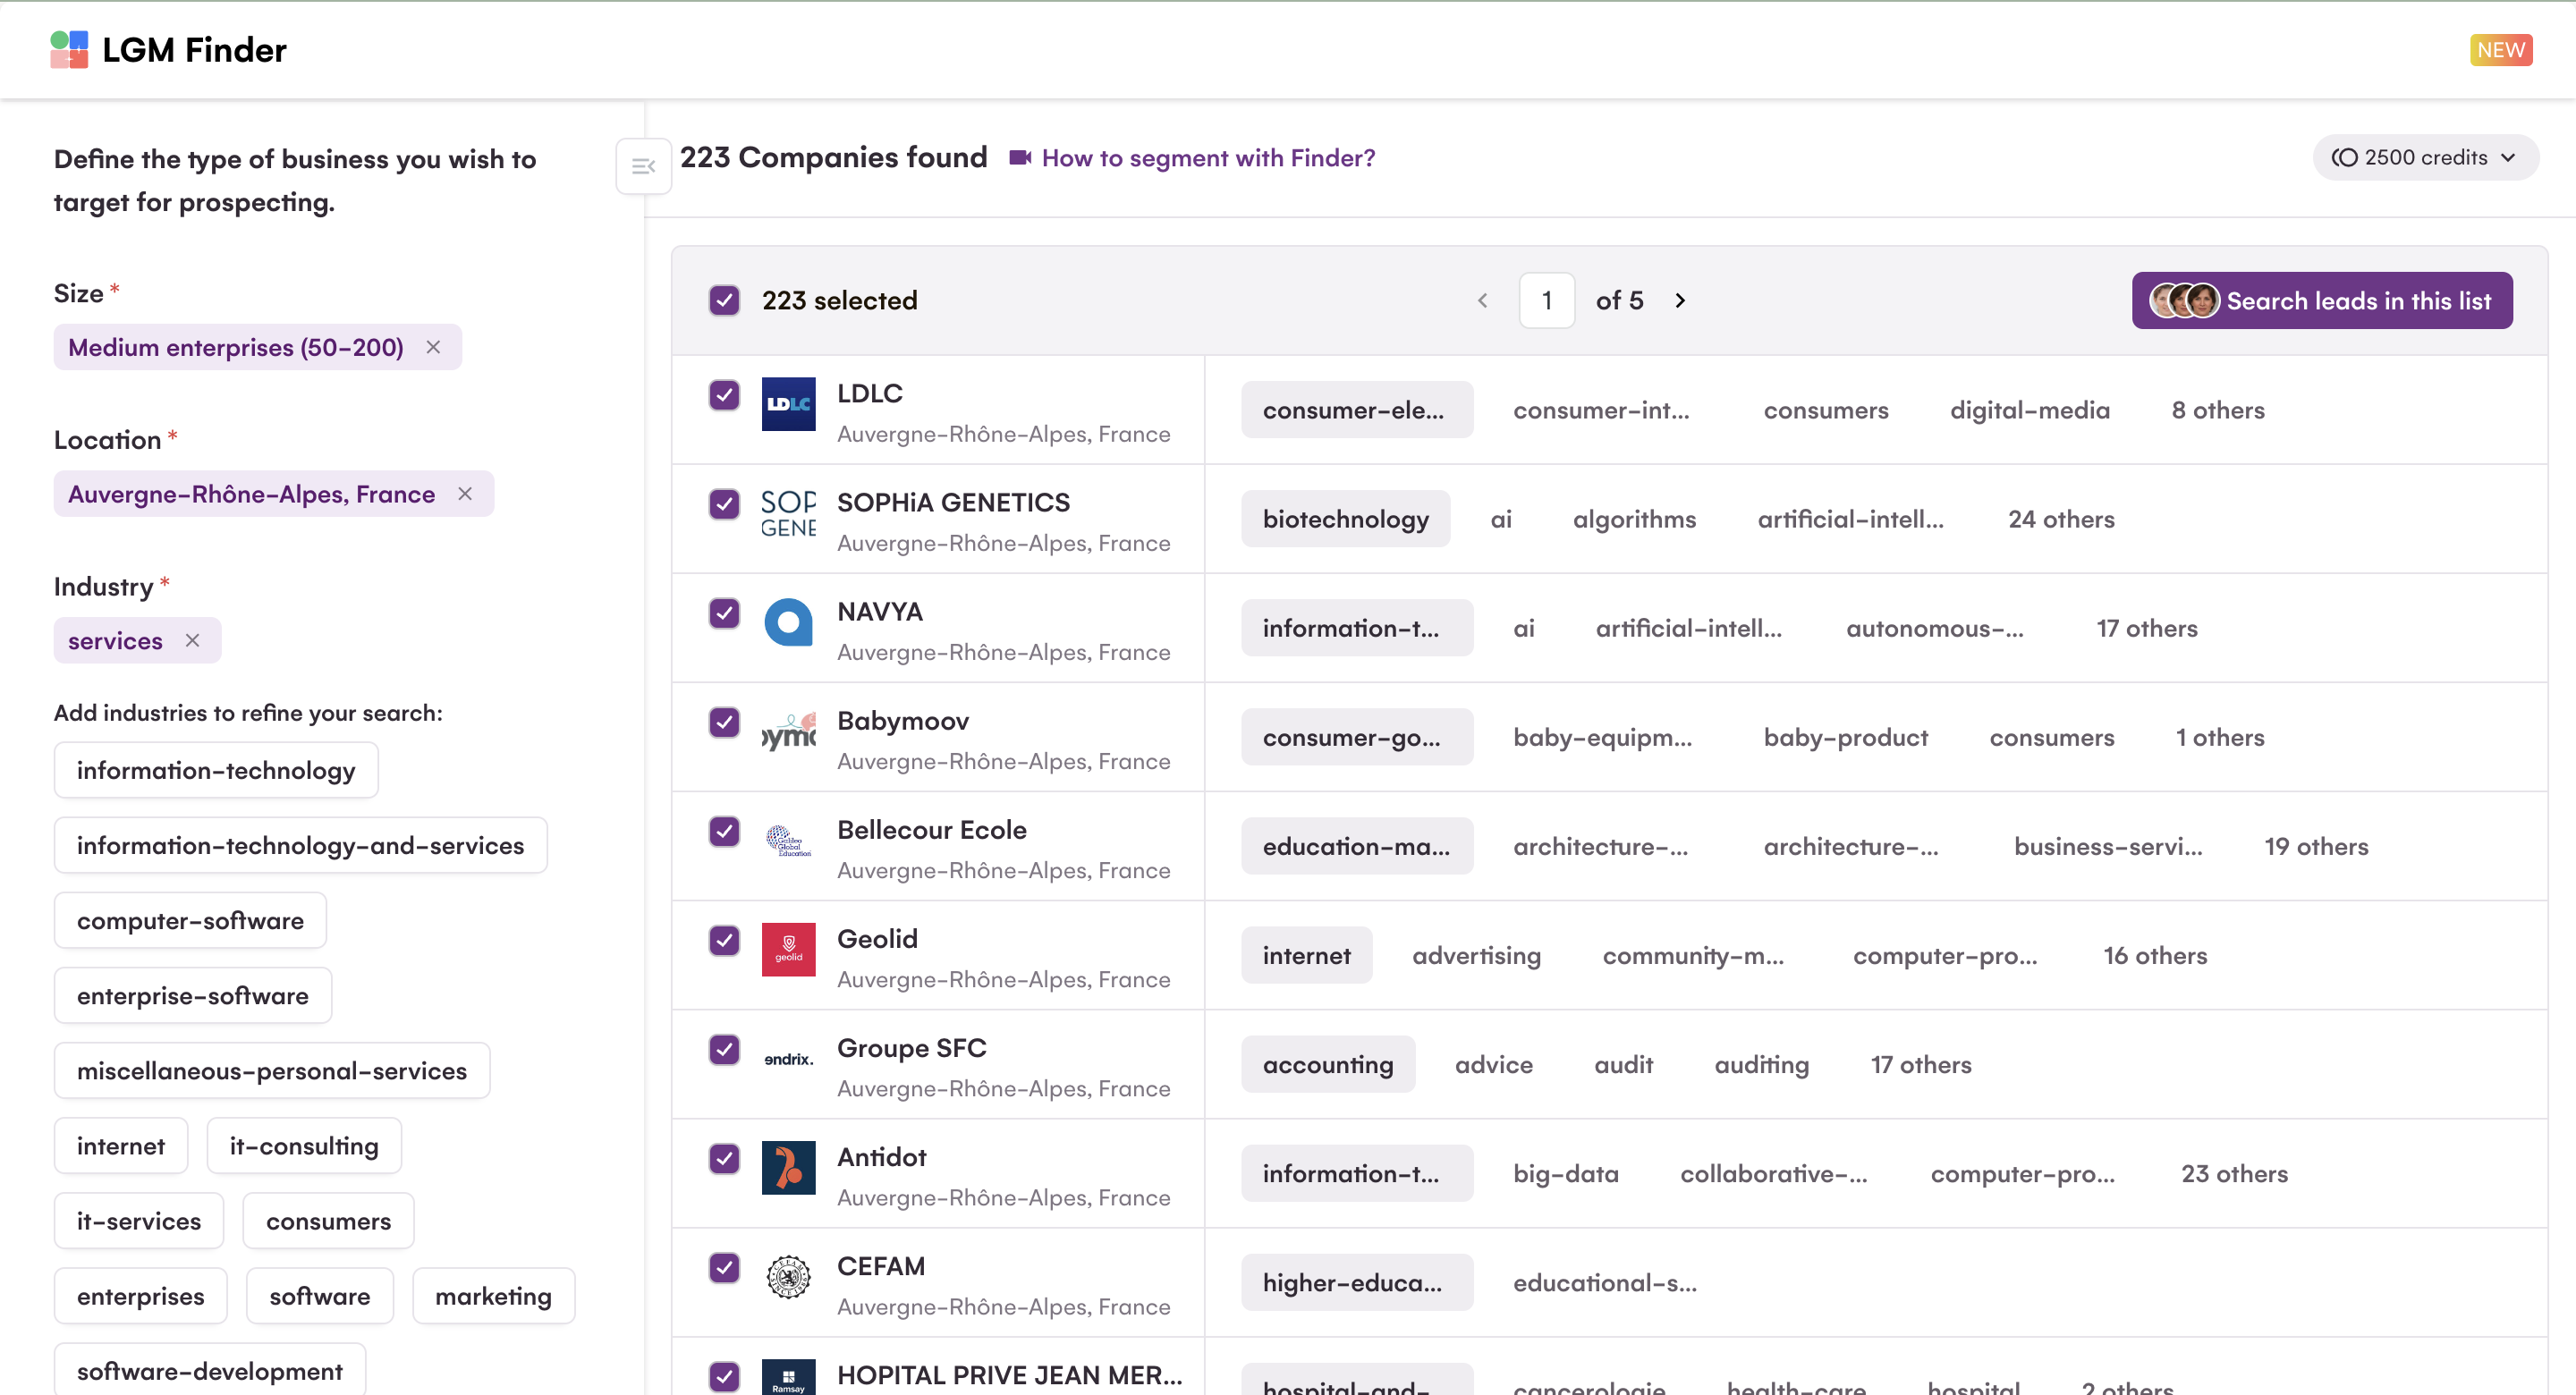Image resolution: width=2576 pixels, height=1395 pixels.
Task: Uncheck the SOPHiA GENETICS row checkbox
Action: 724,504
